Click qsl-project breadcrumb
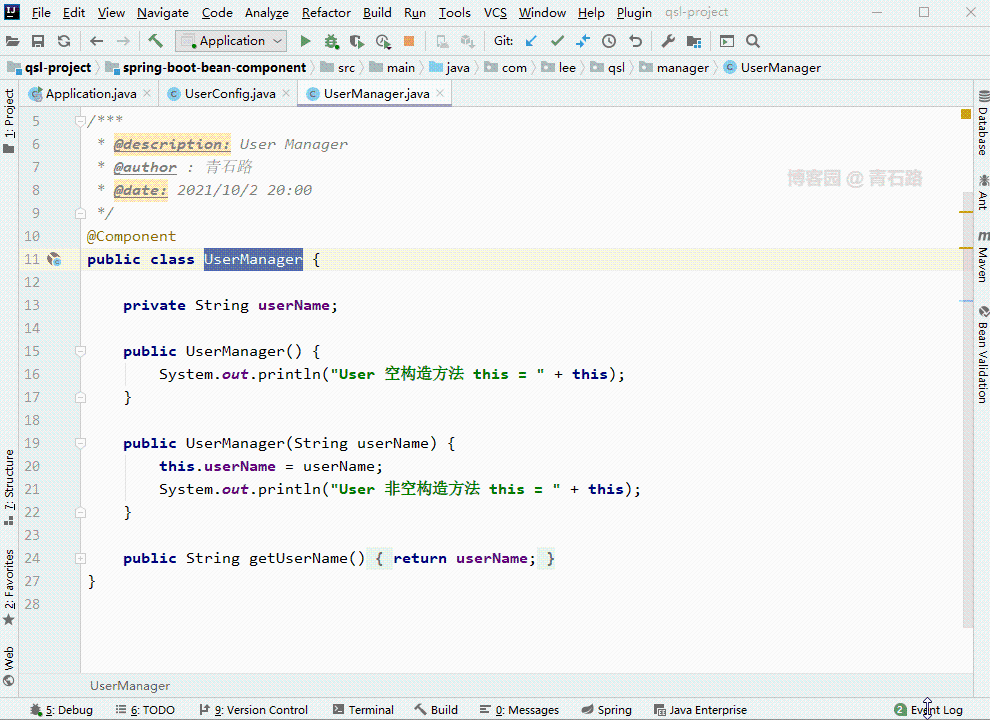990x720 pixels. click(x=50, y=68)
